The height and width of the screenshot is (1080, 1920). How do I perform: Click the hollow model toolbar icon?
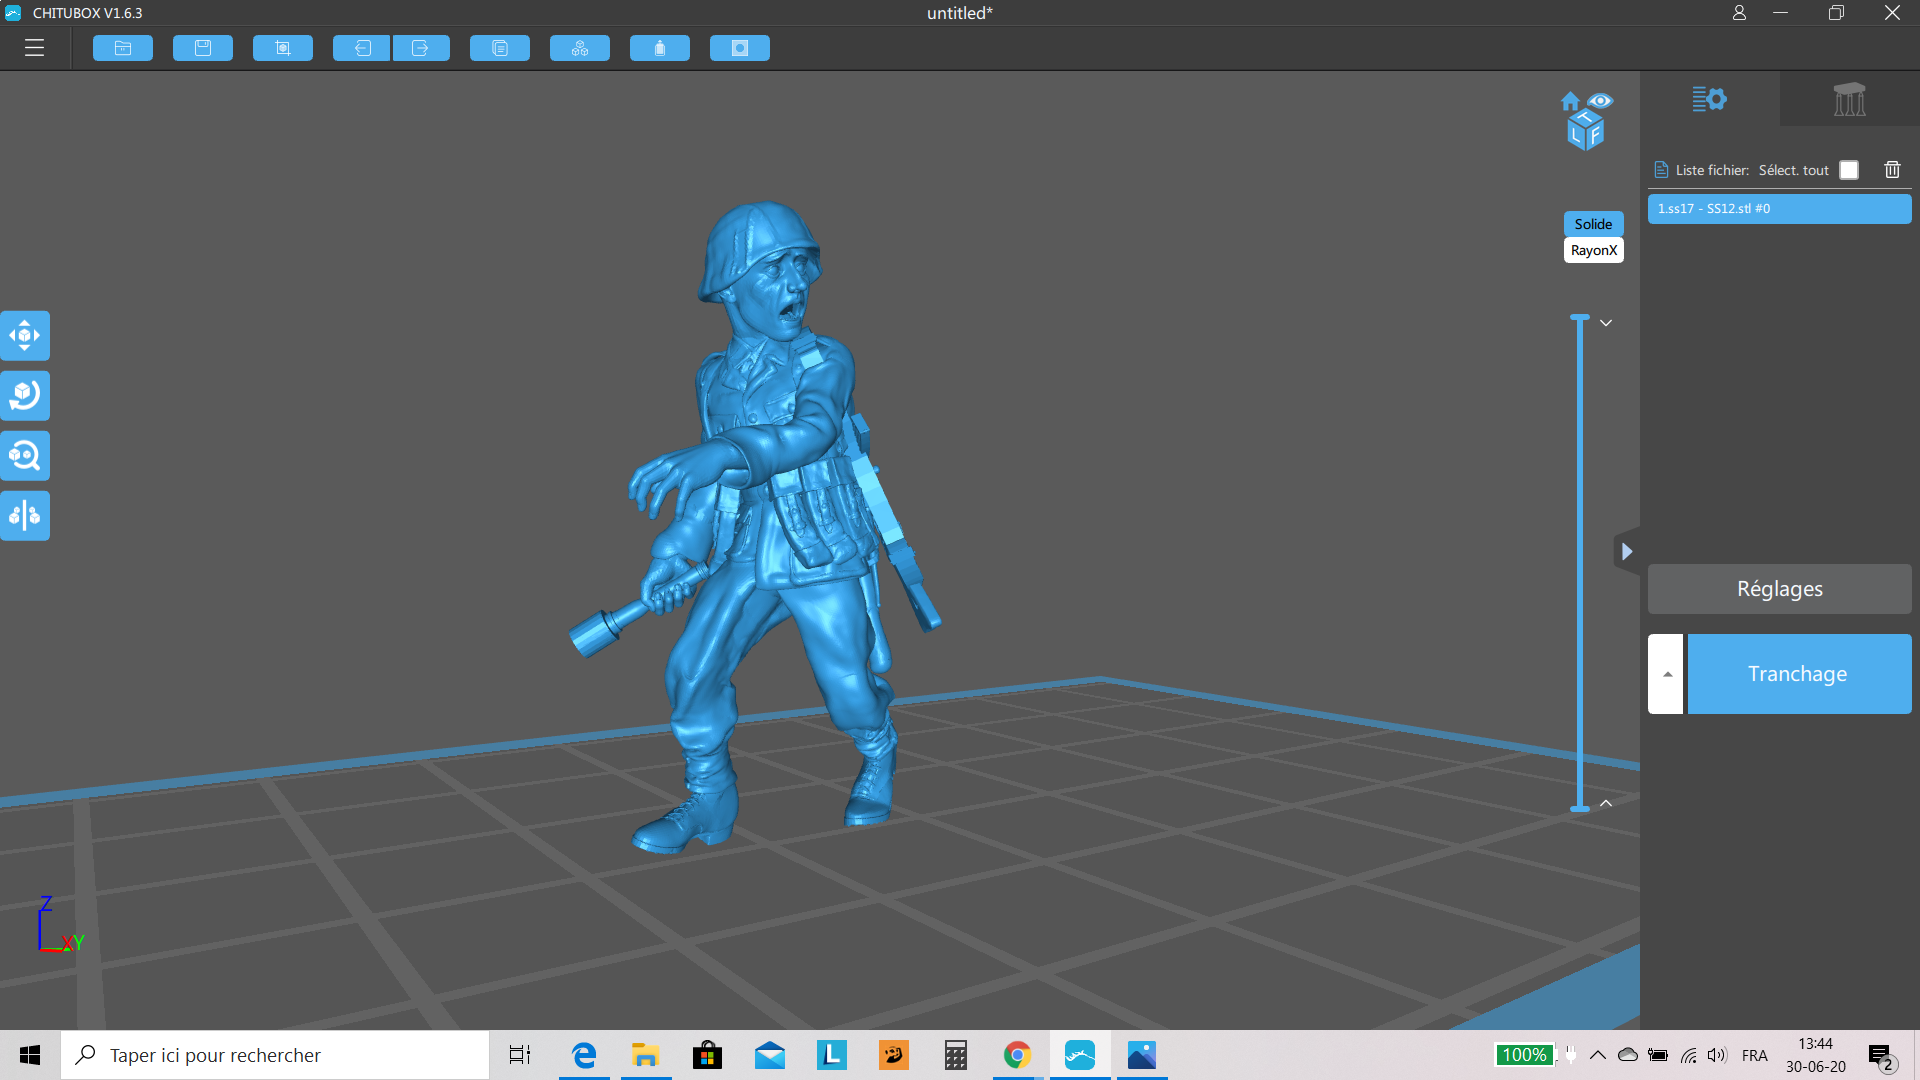pos(660,48)
